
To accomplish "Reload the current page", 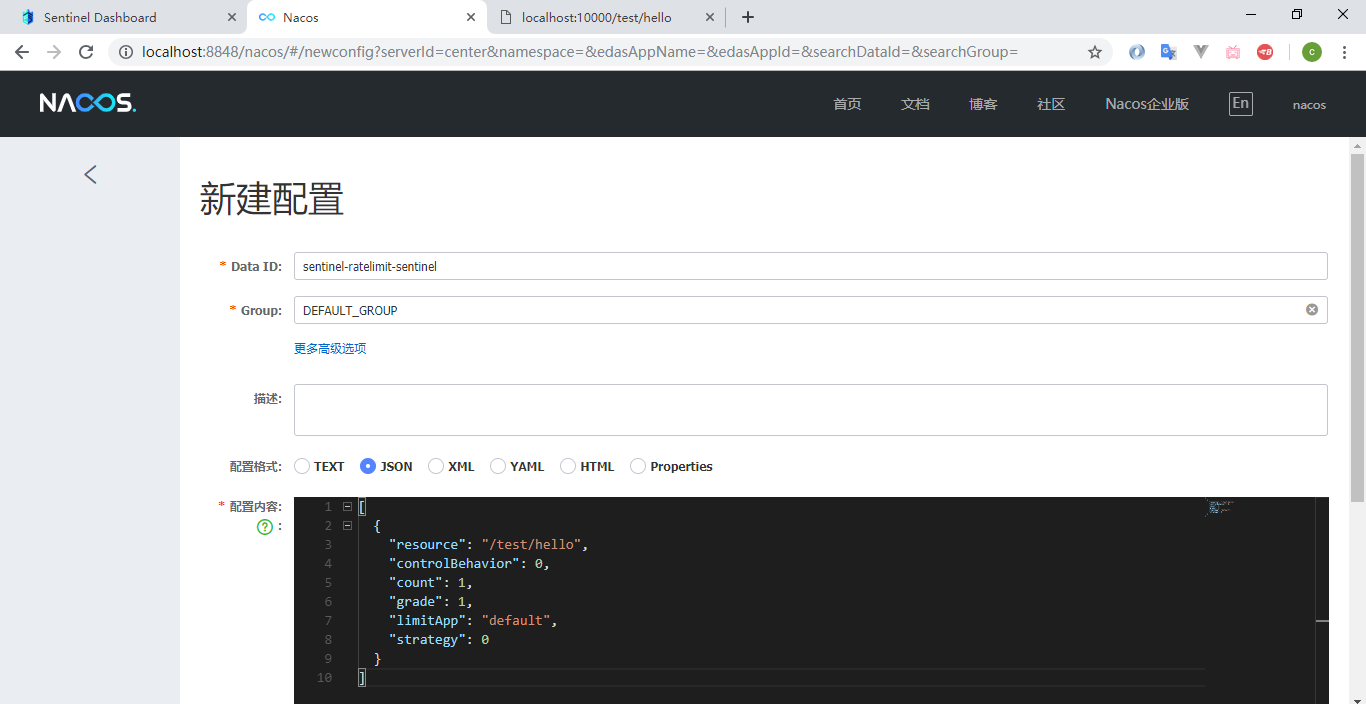I will pos(86,52).
